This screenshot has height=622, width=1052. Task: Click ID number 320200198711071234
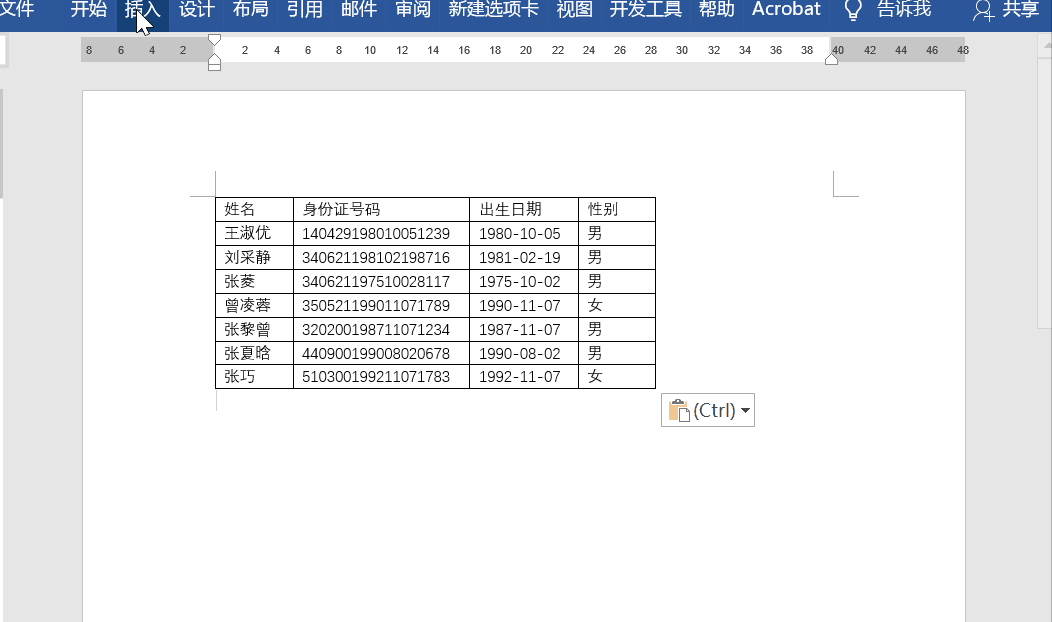[x=376, y=329]
